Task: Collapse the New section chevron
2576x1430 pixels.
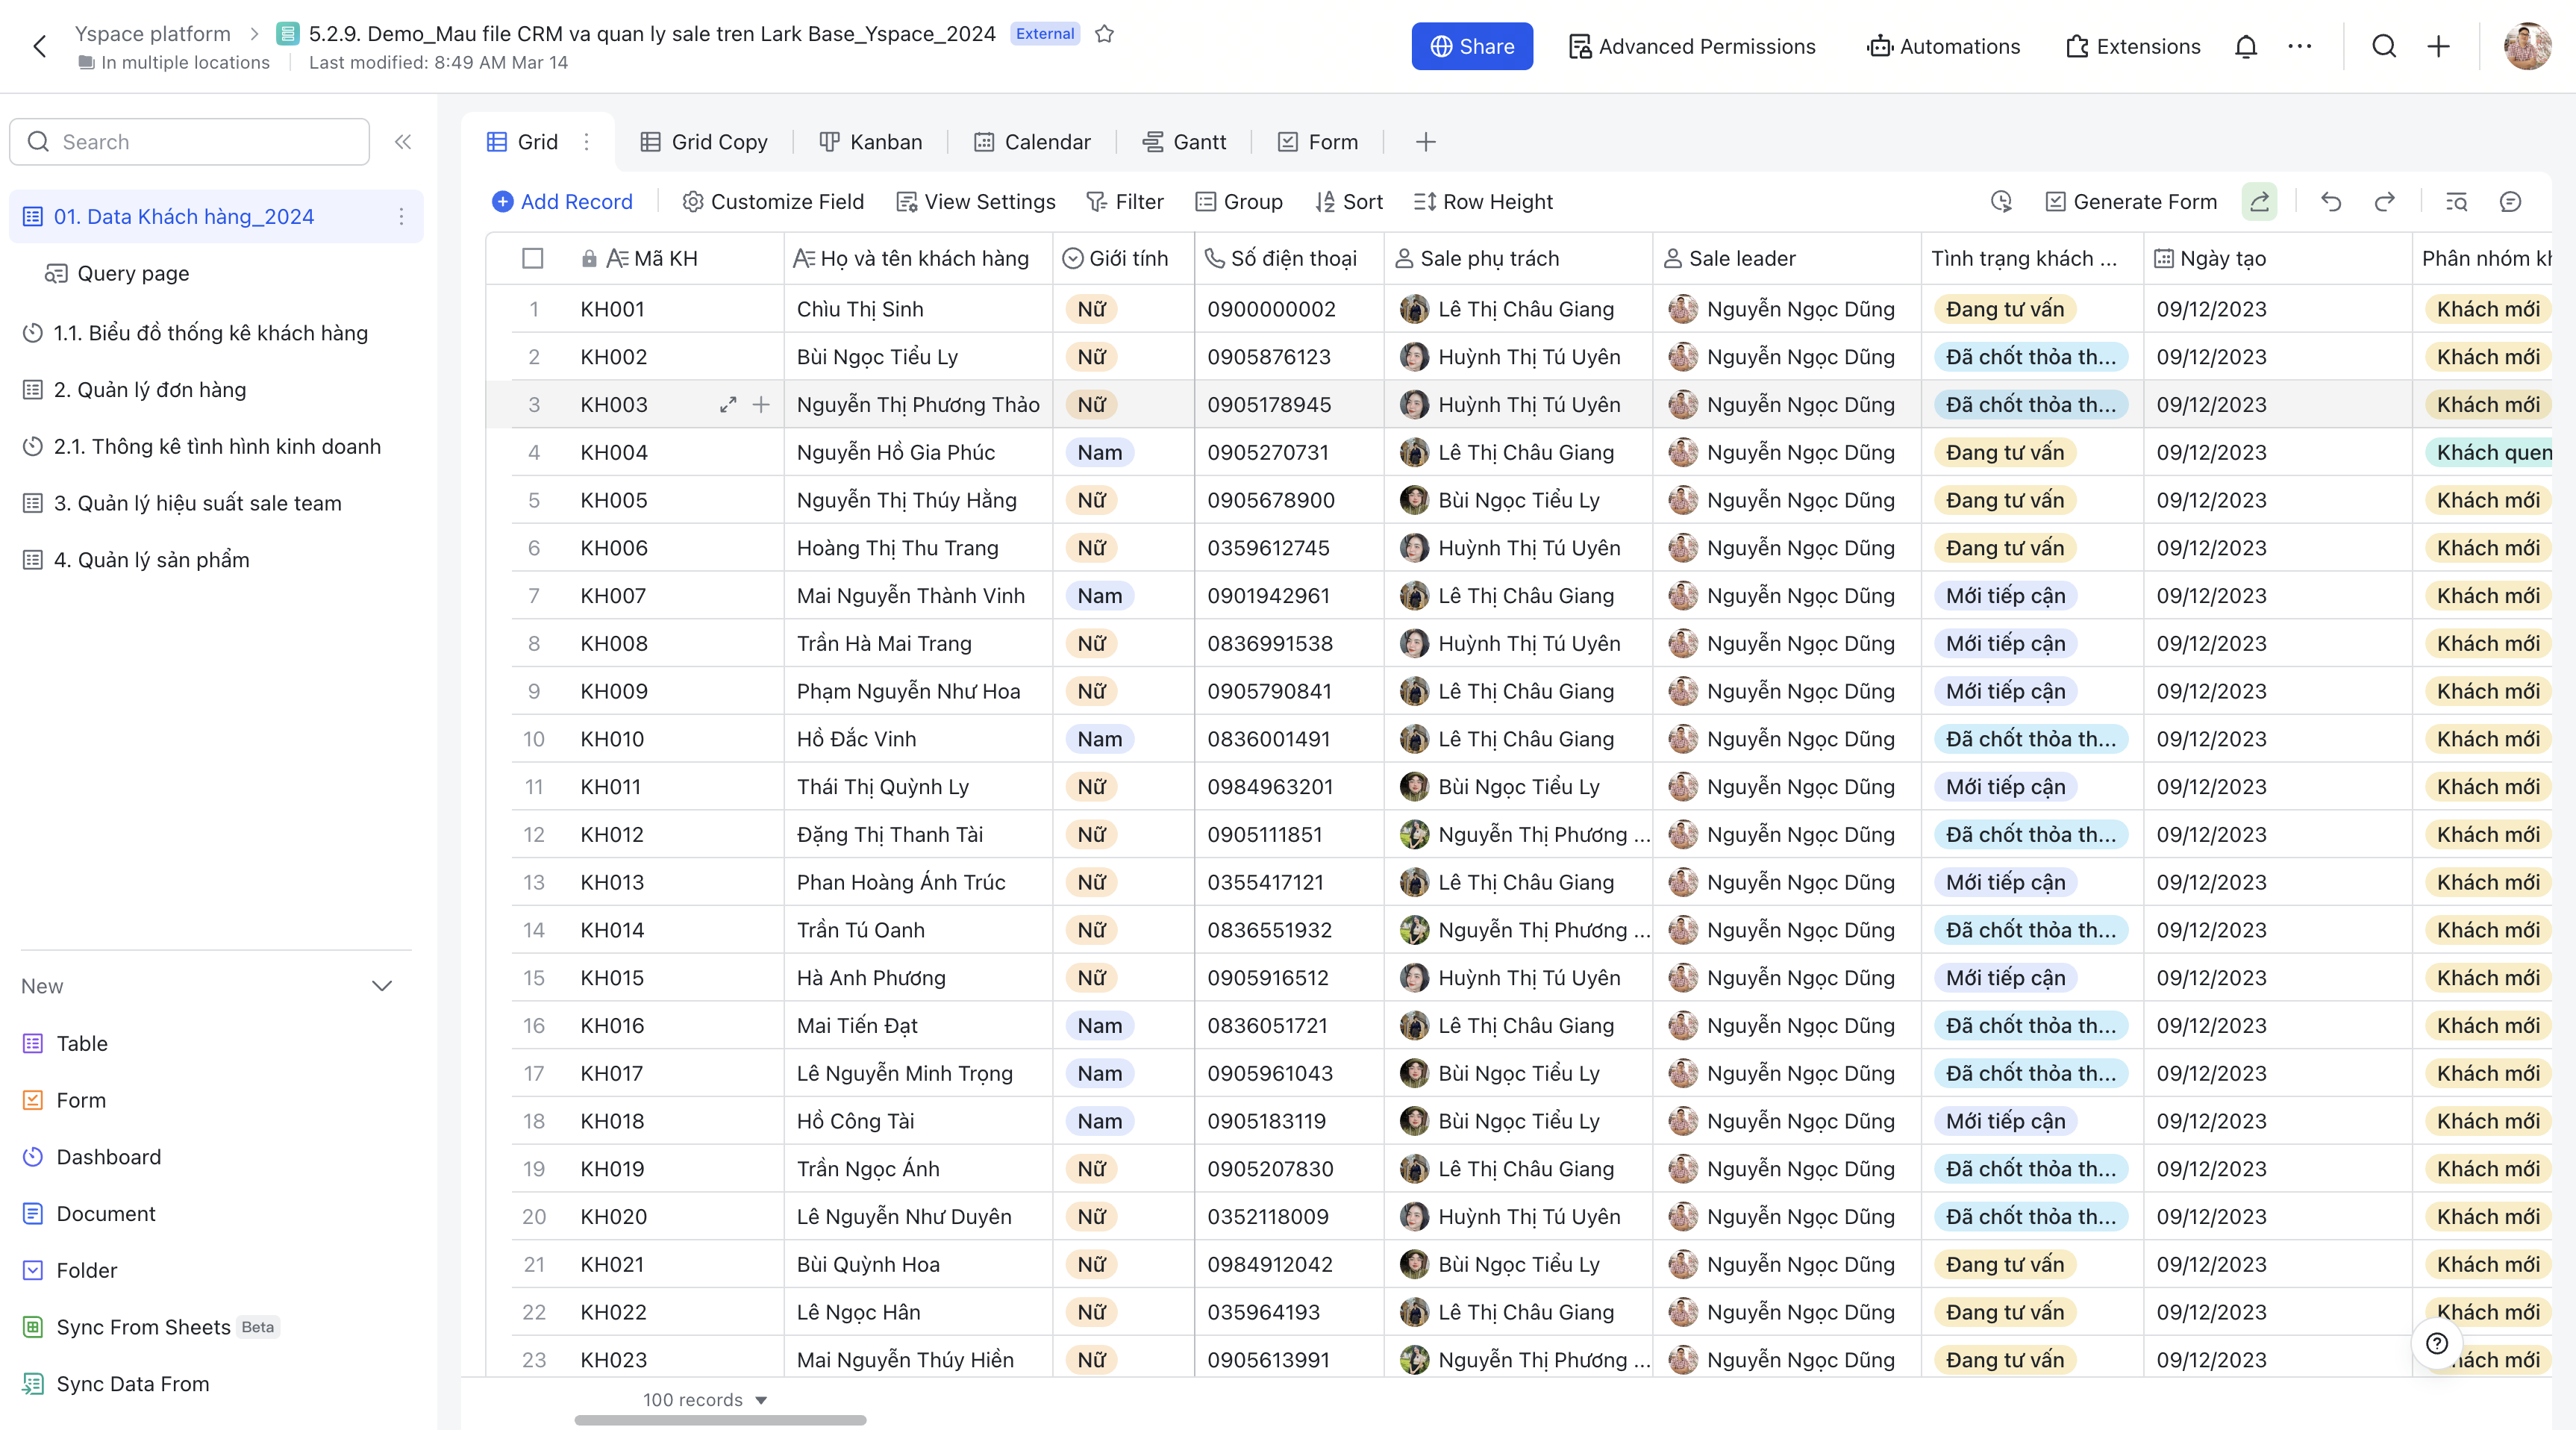Action: [382, 986]
